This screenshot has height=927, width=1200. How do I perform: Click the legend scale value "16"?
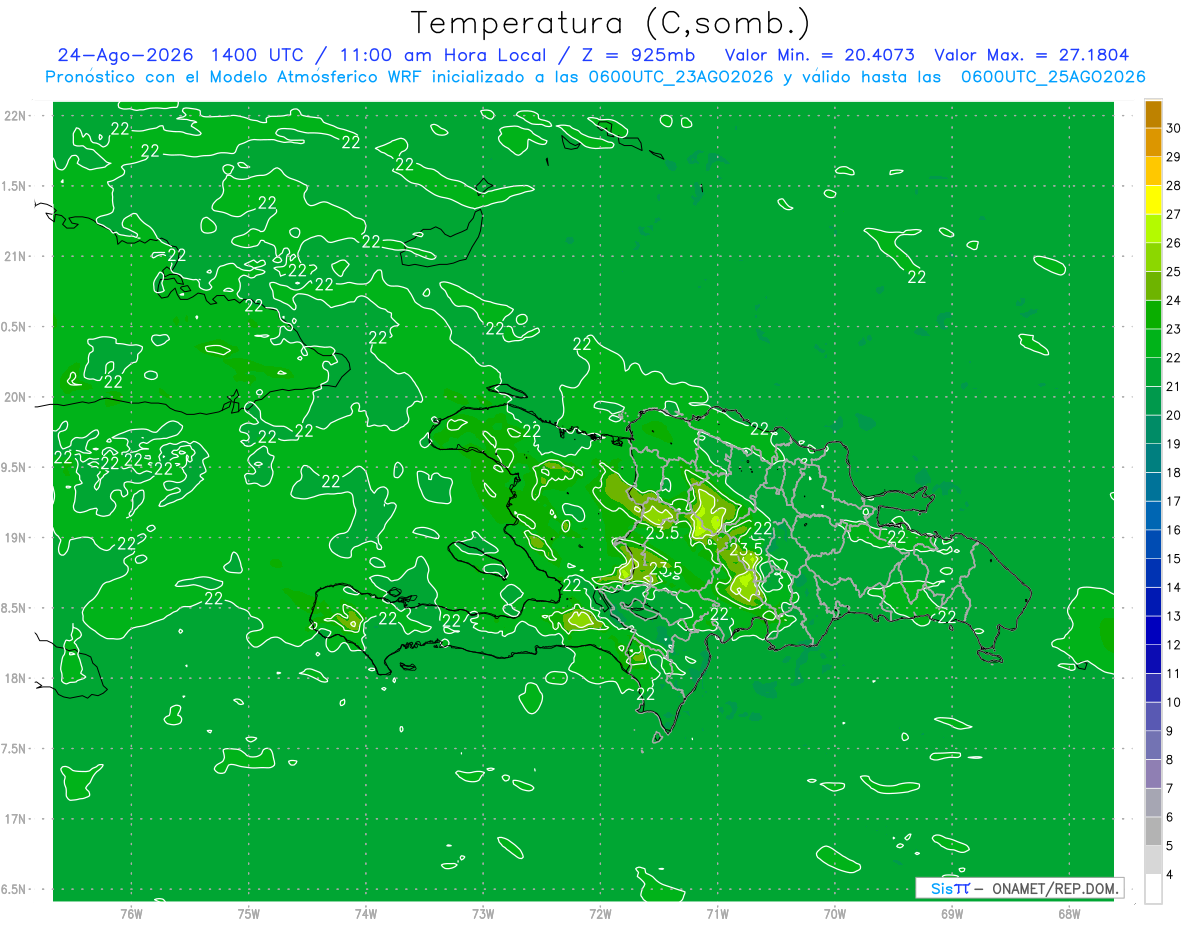pos(1174,530)
